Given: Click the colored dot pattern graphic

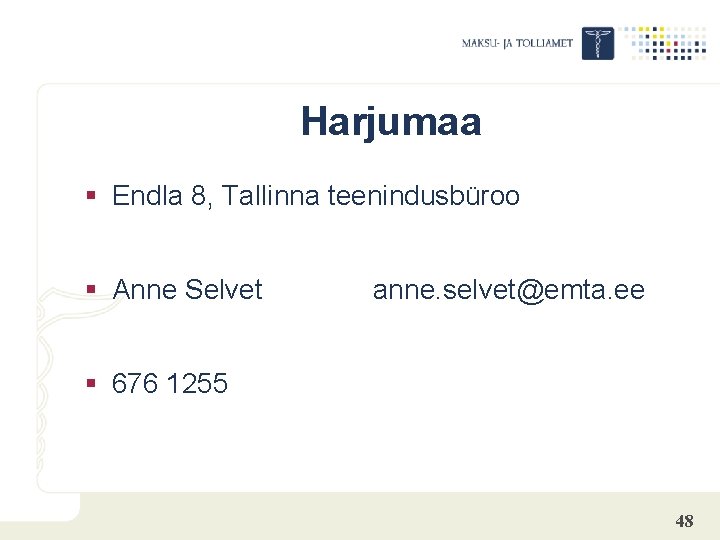Looking at the screenshot, I should [x=664, y=43].
